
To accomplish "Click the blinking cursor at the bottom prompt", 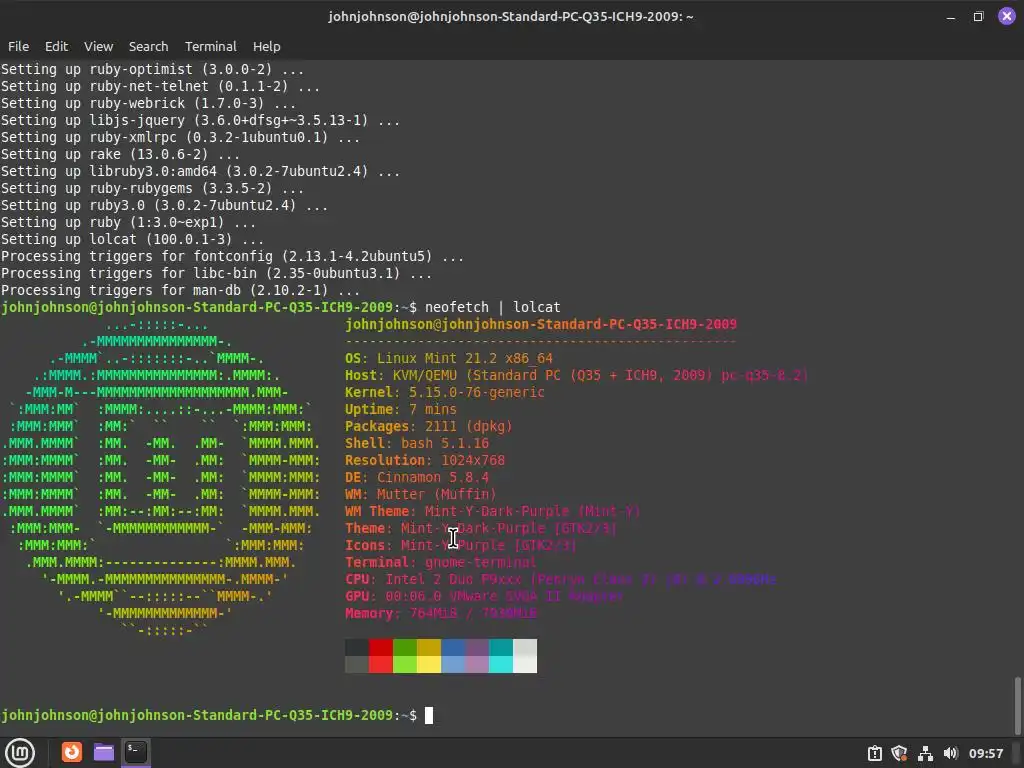I will point(429,715).
